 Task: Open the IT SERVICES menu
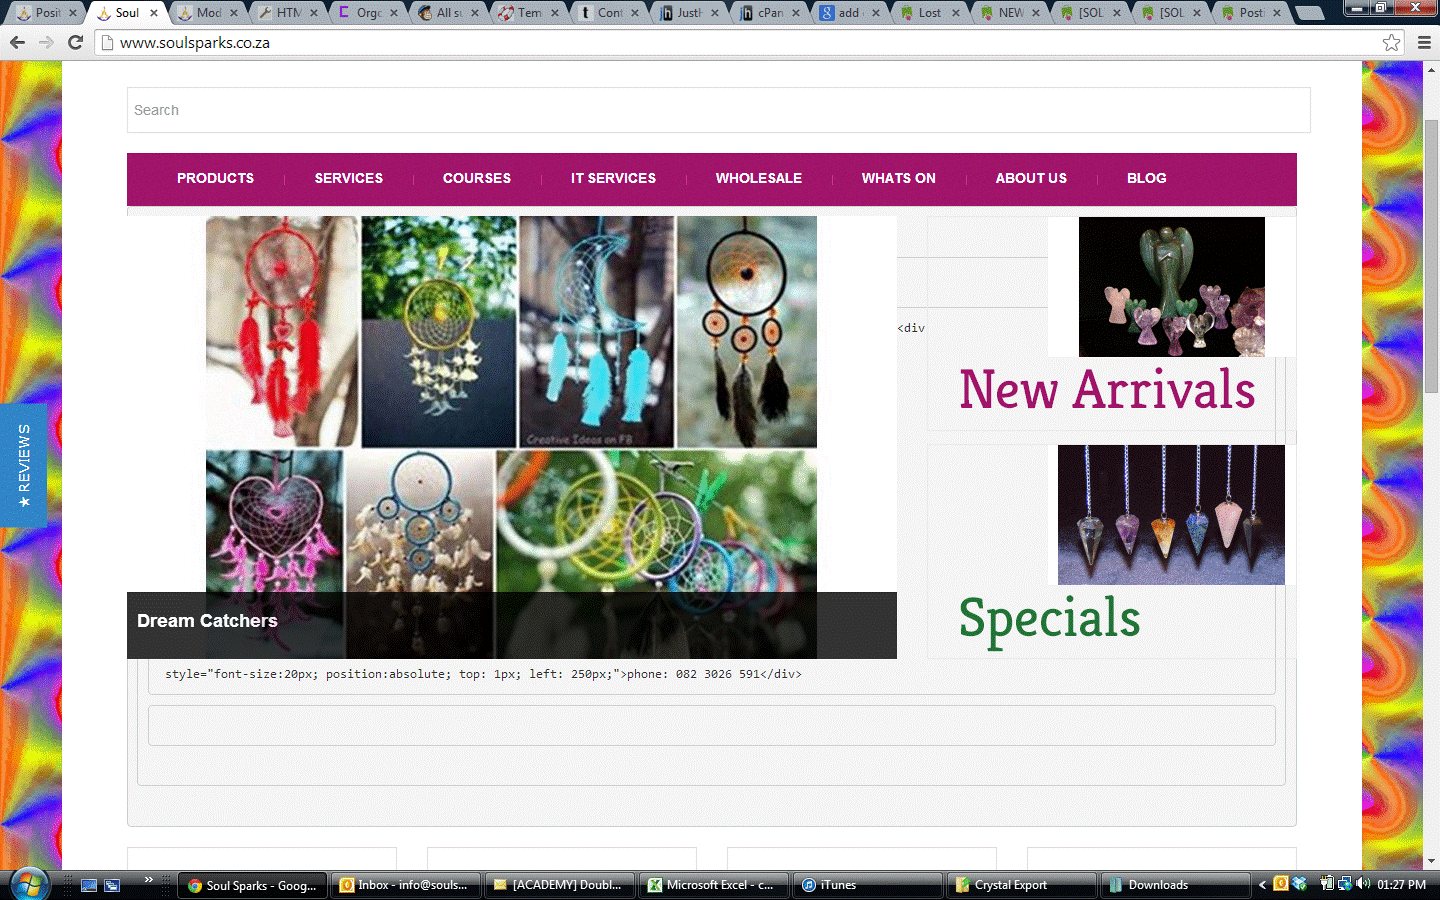pyautogui.click(x=613, y=178)
